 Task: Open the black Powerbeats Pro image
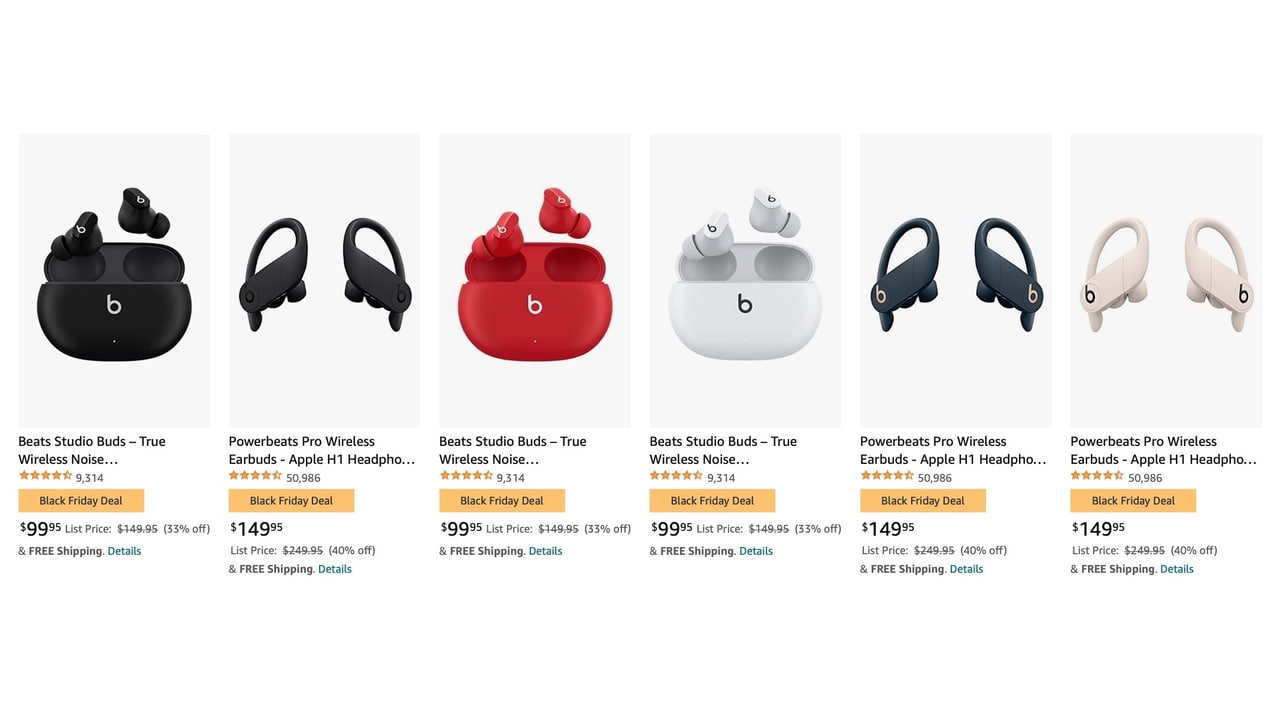(x=324, y=281)
